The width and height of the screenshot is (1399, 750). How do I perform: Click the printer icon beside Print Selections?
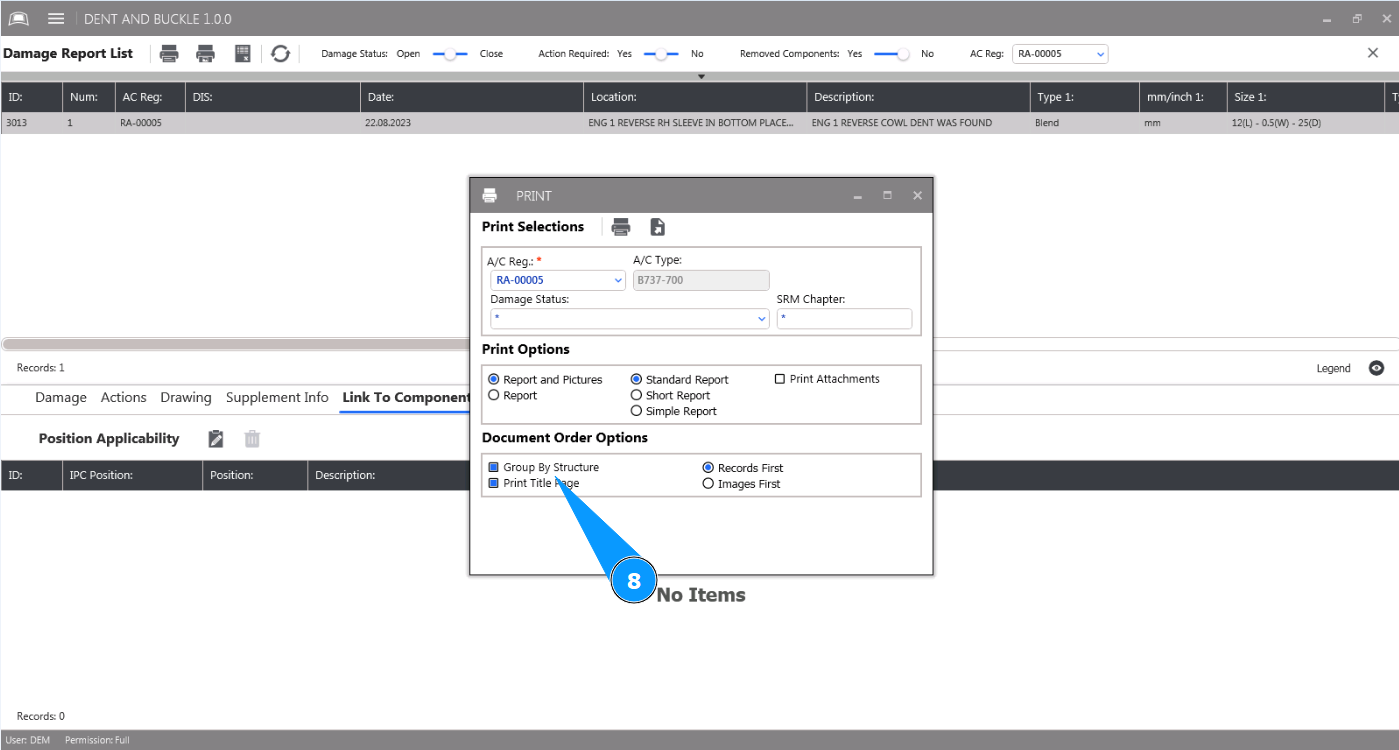tap(621, 227)
